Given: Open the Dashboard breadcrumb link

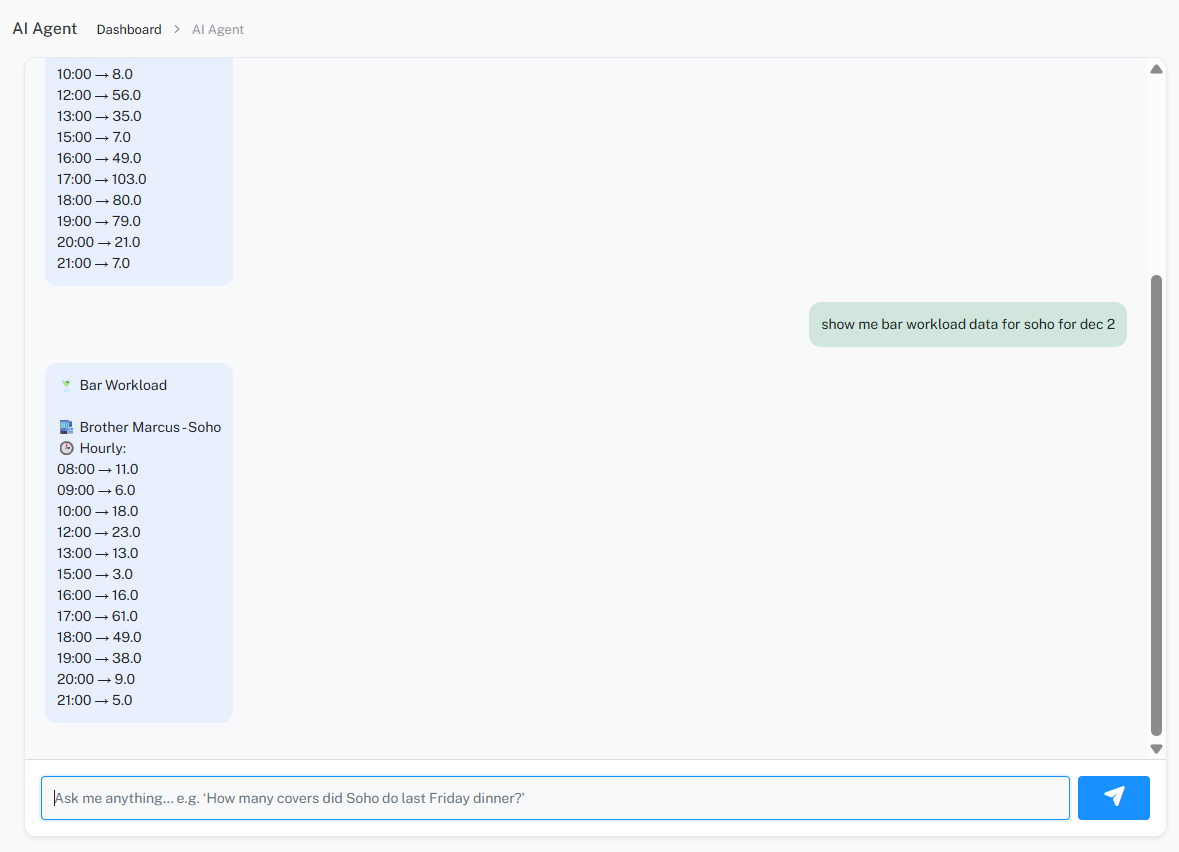Looking at the screenshot, I should 129,29.
